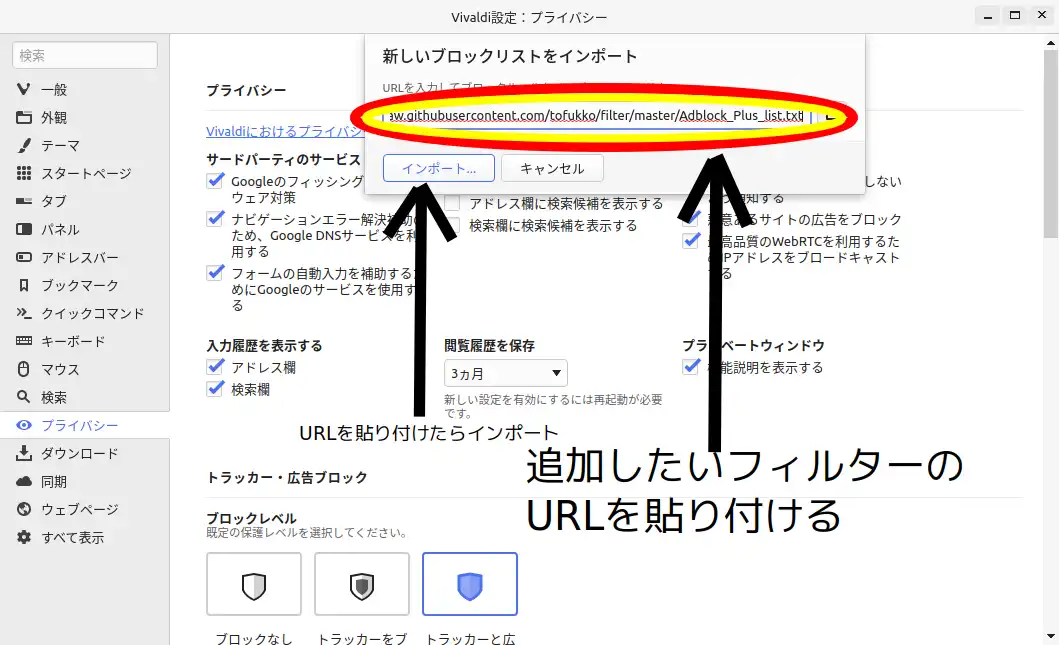Toggle アドレス欄に検索候補を表示する checkbox
Image resolution: width=1059 pixels, height=645 pixels.
453,203
